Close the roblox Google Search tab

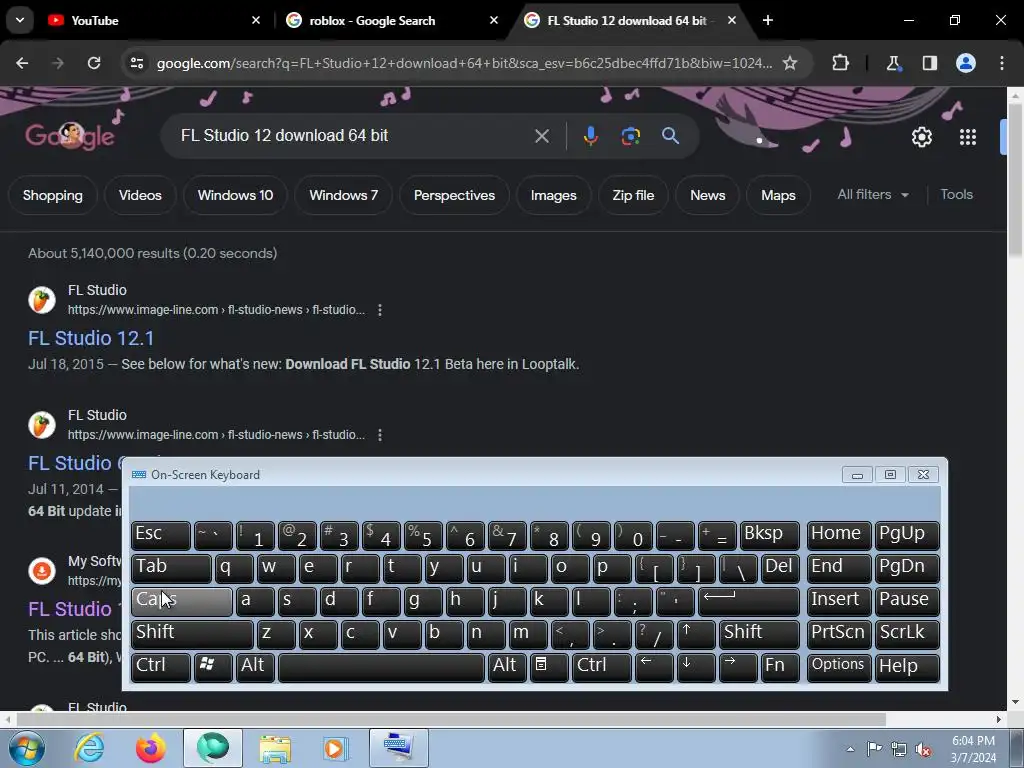pyautogui.click(x=494, y=20)
